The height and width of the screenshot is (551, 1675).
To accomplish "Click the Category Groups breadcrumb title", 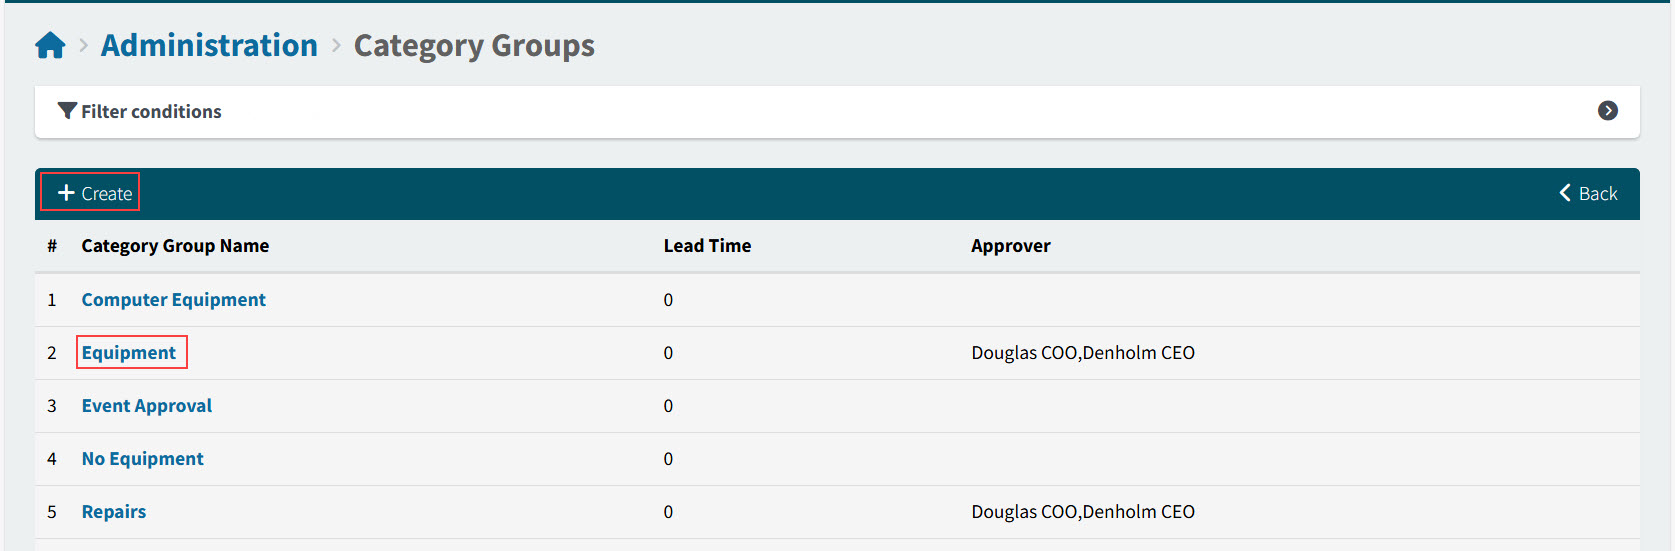I will pyautogui.click(x=474, y=46).
